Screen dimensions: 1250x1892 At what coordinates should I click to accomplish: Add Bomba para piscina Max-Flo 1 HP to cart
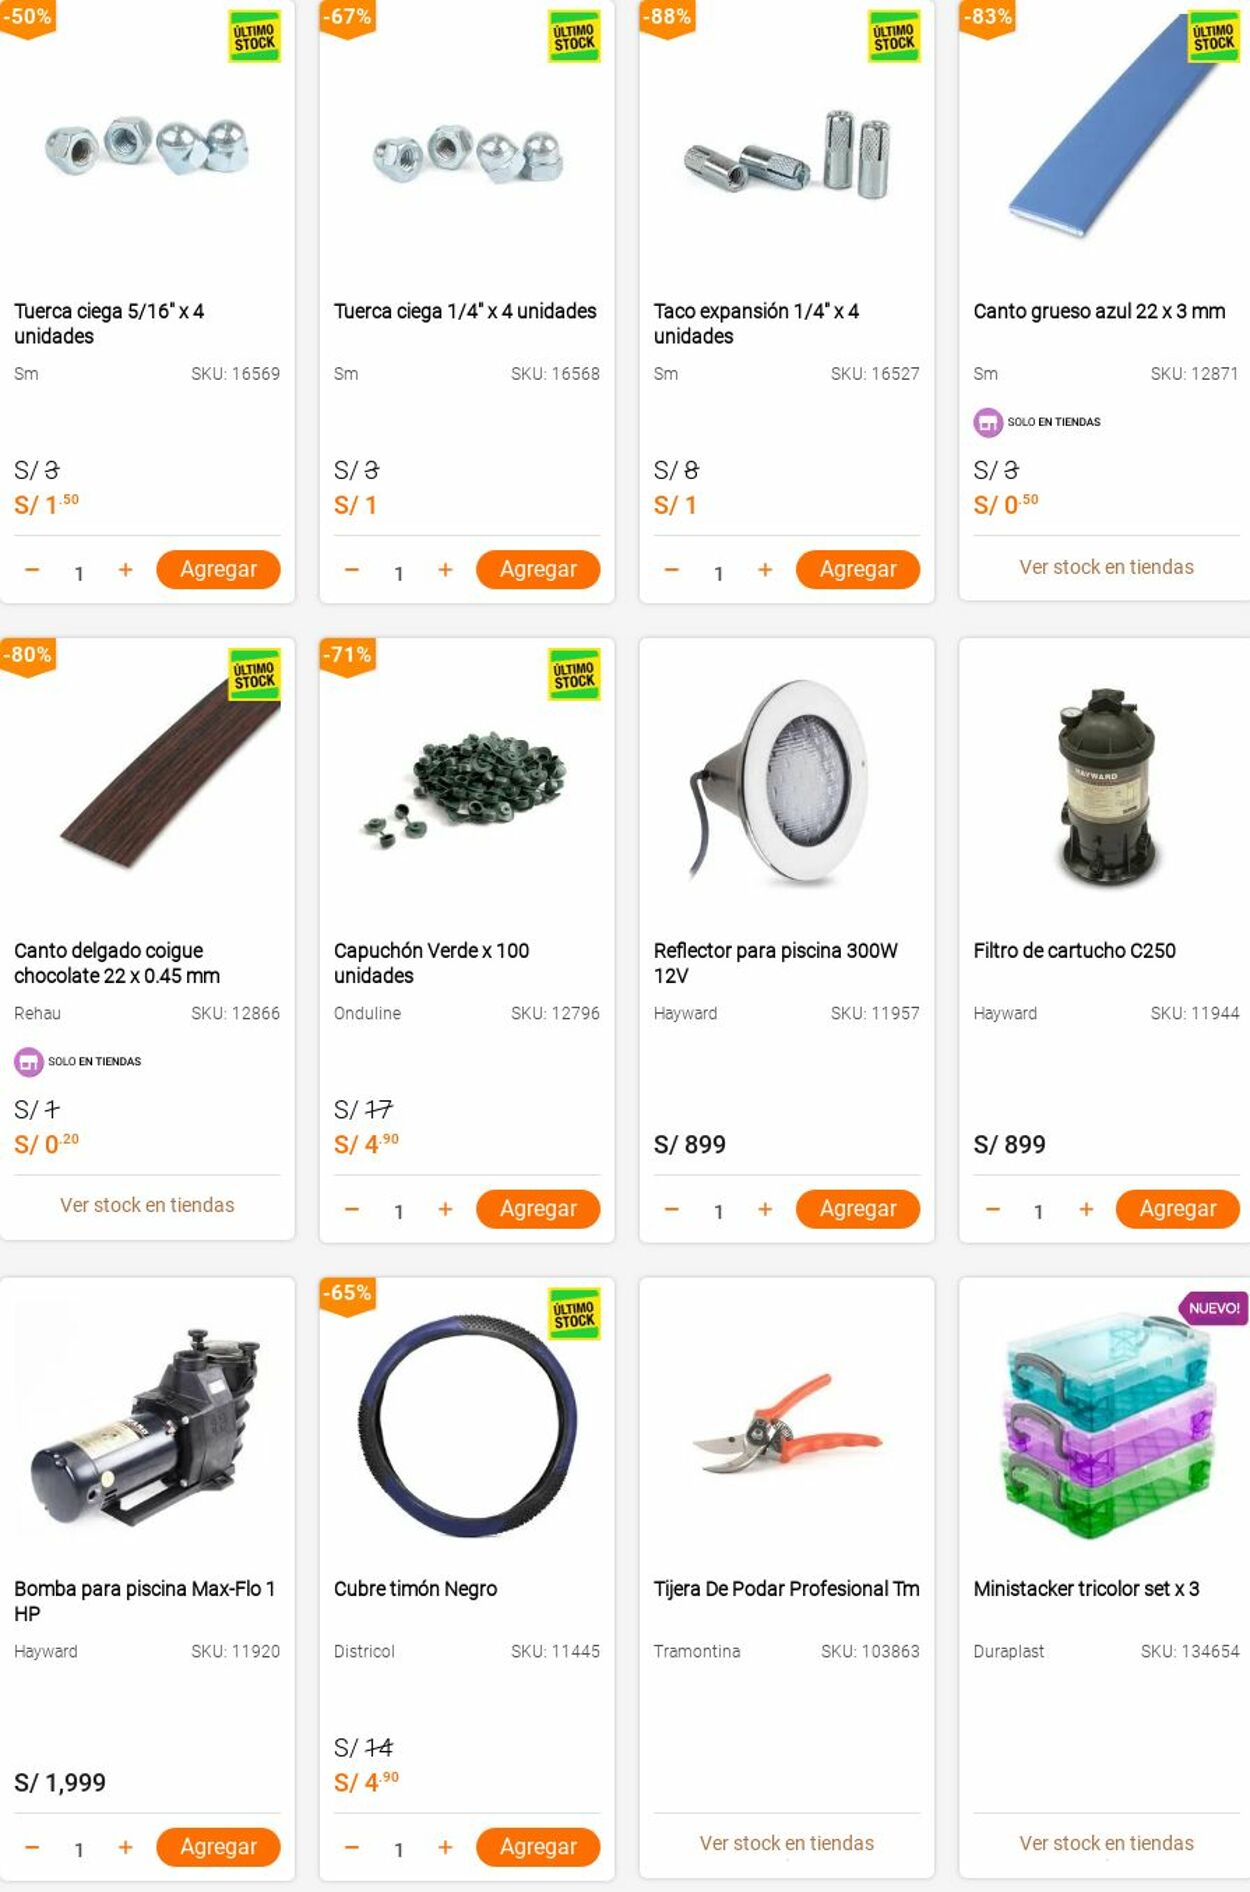[x=218, y=1847]
